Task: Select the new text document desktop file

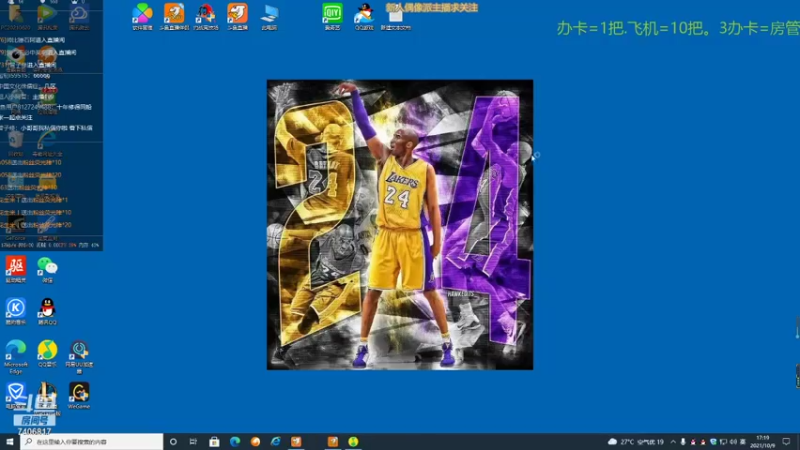Action: [x=395, y=20]
